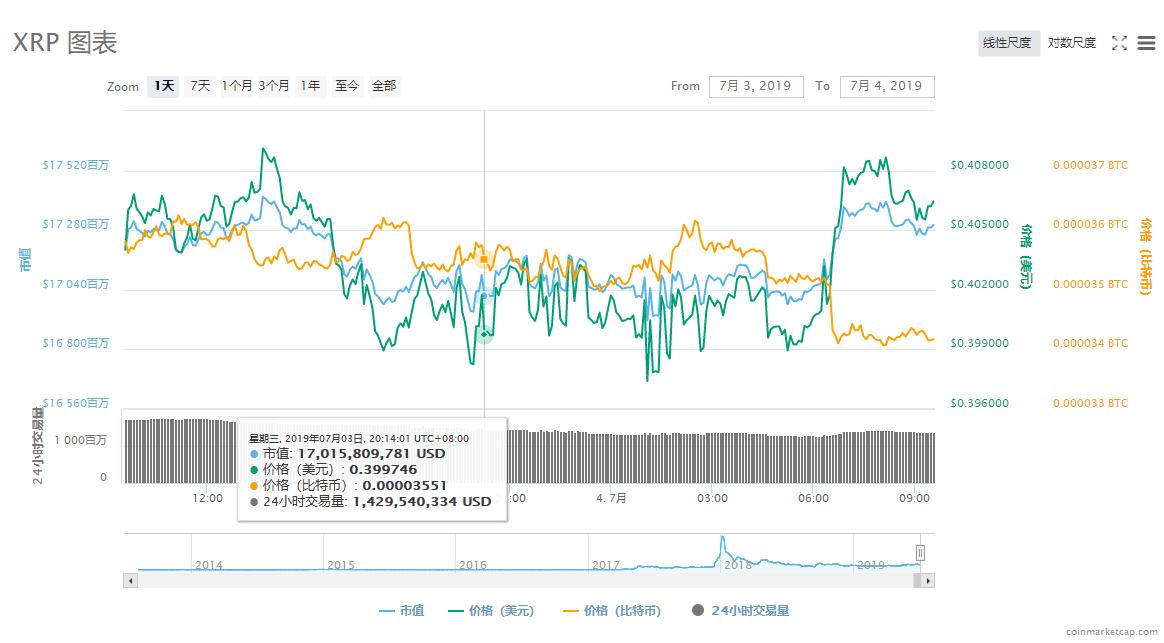Click the $16 800百万 market cap label
1164x643 pixels.
pyautogui.click(x=76, y=343)
